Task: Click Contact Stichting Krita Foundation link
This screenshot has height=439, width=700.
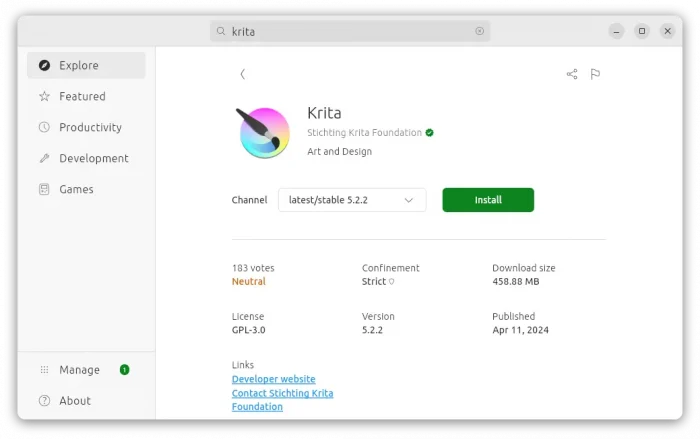Action: tap(282, 394)
